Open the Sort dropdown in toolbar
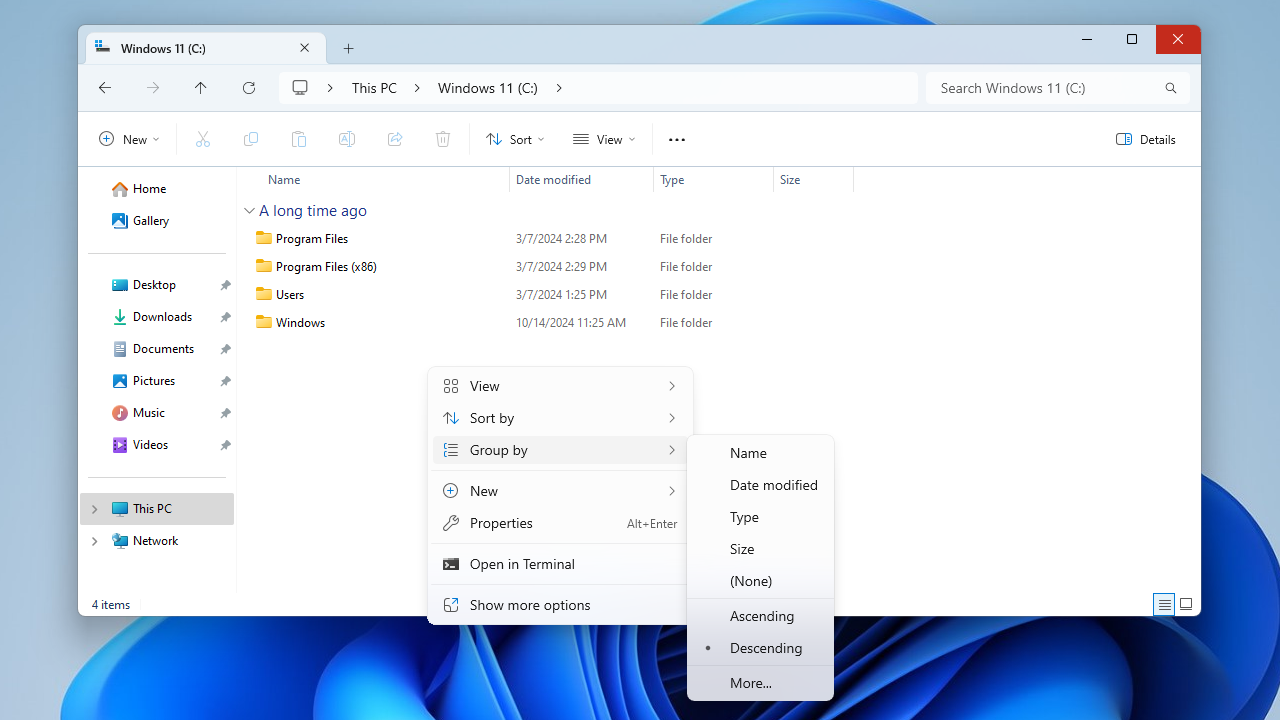 515,140
